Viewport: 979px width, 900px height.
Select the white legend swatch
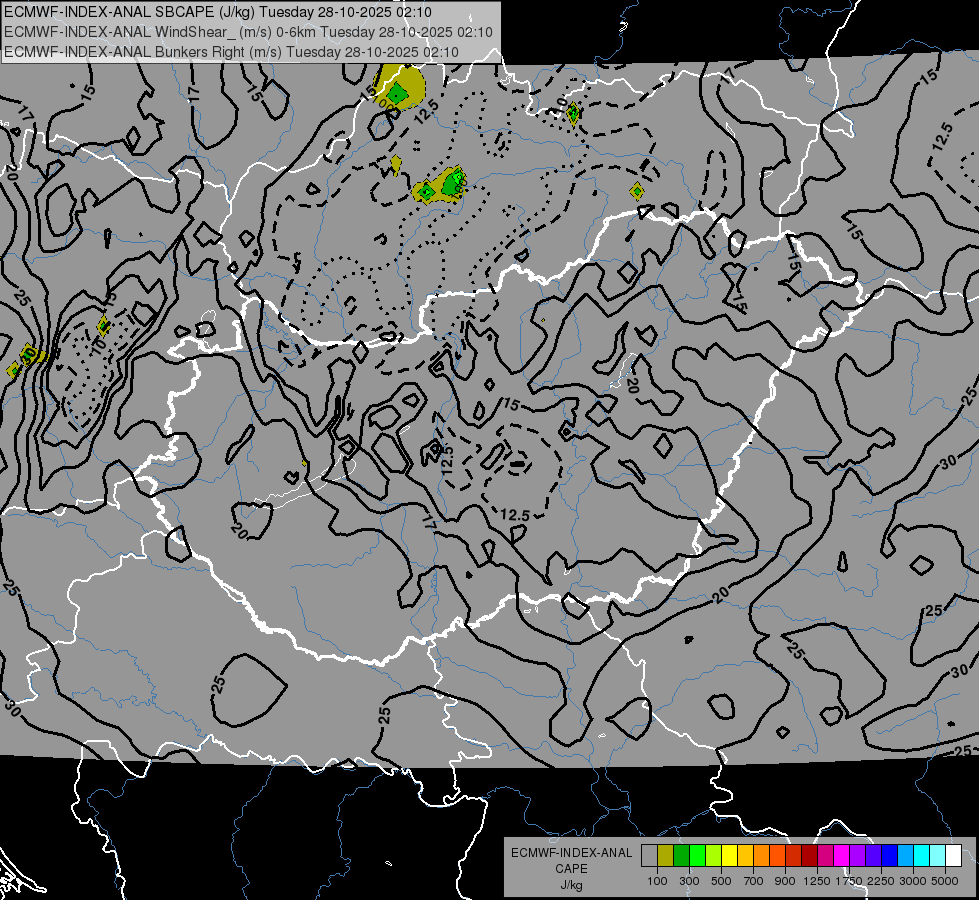point(953,856)
